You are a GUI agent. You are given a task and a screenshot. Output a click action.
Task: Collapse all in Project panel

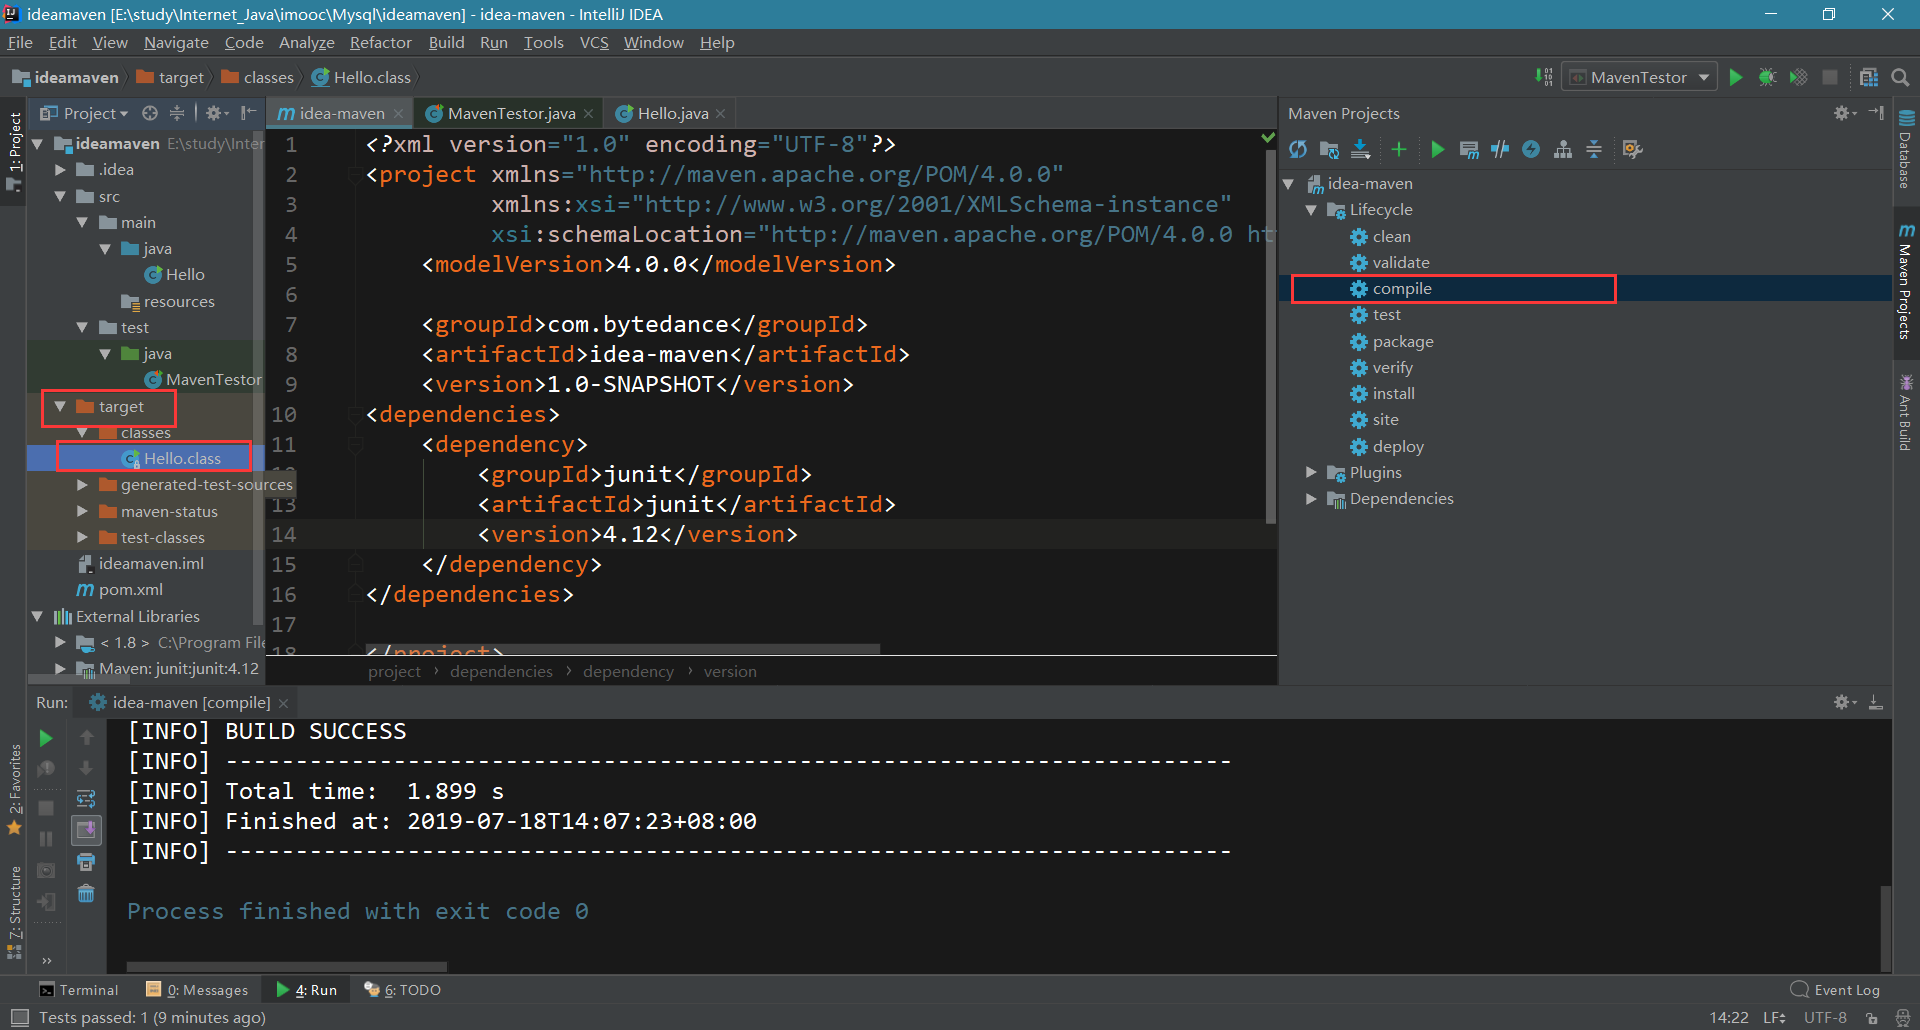tap(177, 113)
